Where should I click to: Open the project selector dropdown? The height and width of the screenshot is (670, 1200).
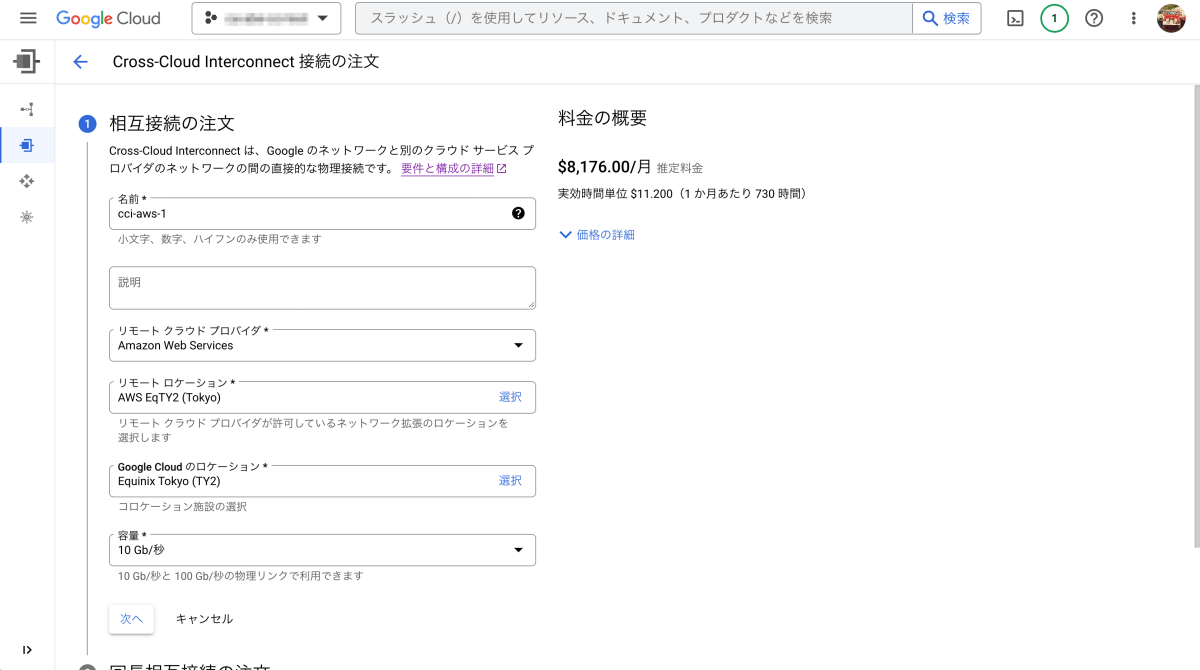click(266, 18)
